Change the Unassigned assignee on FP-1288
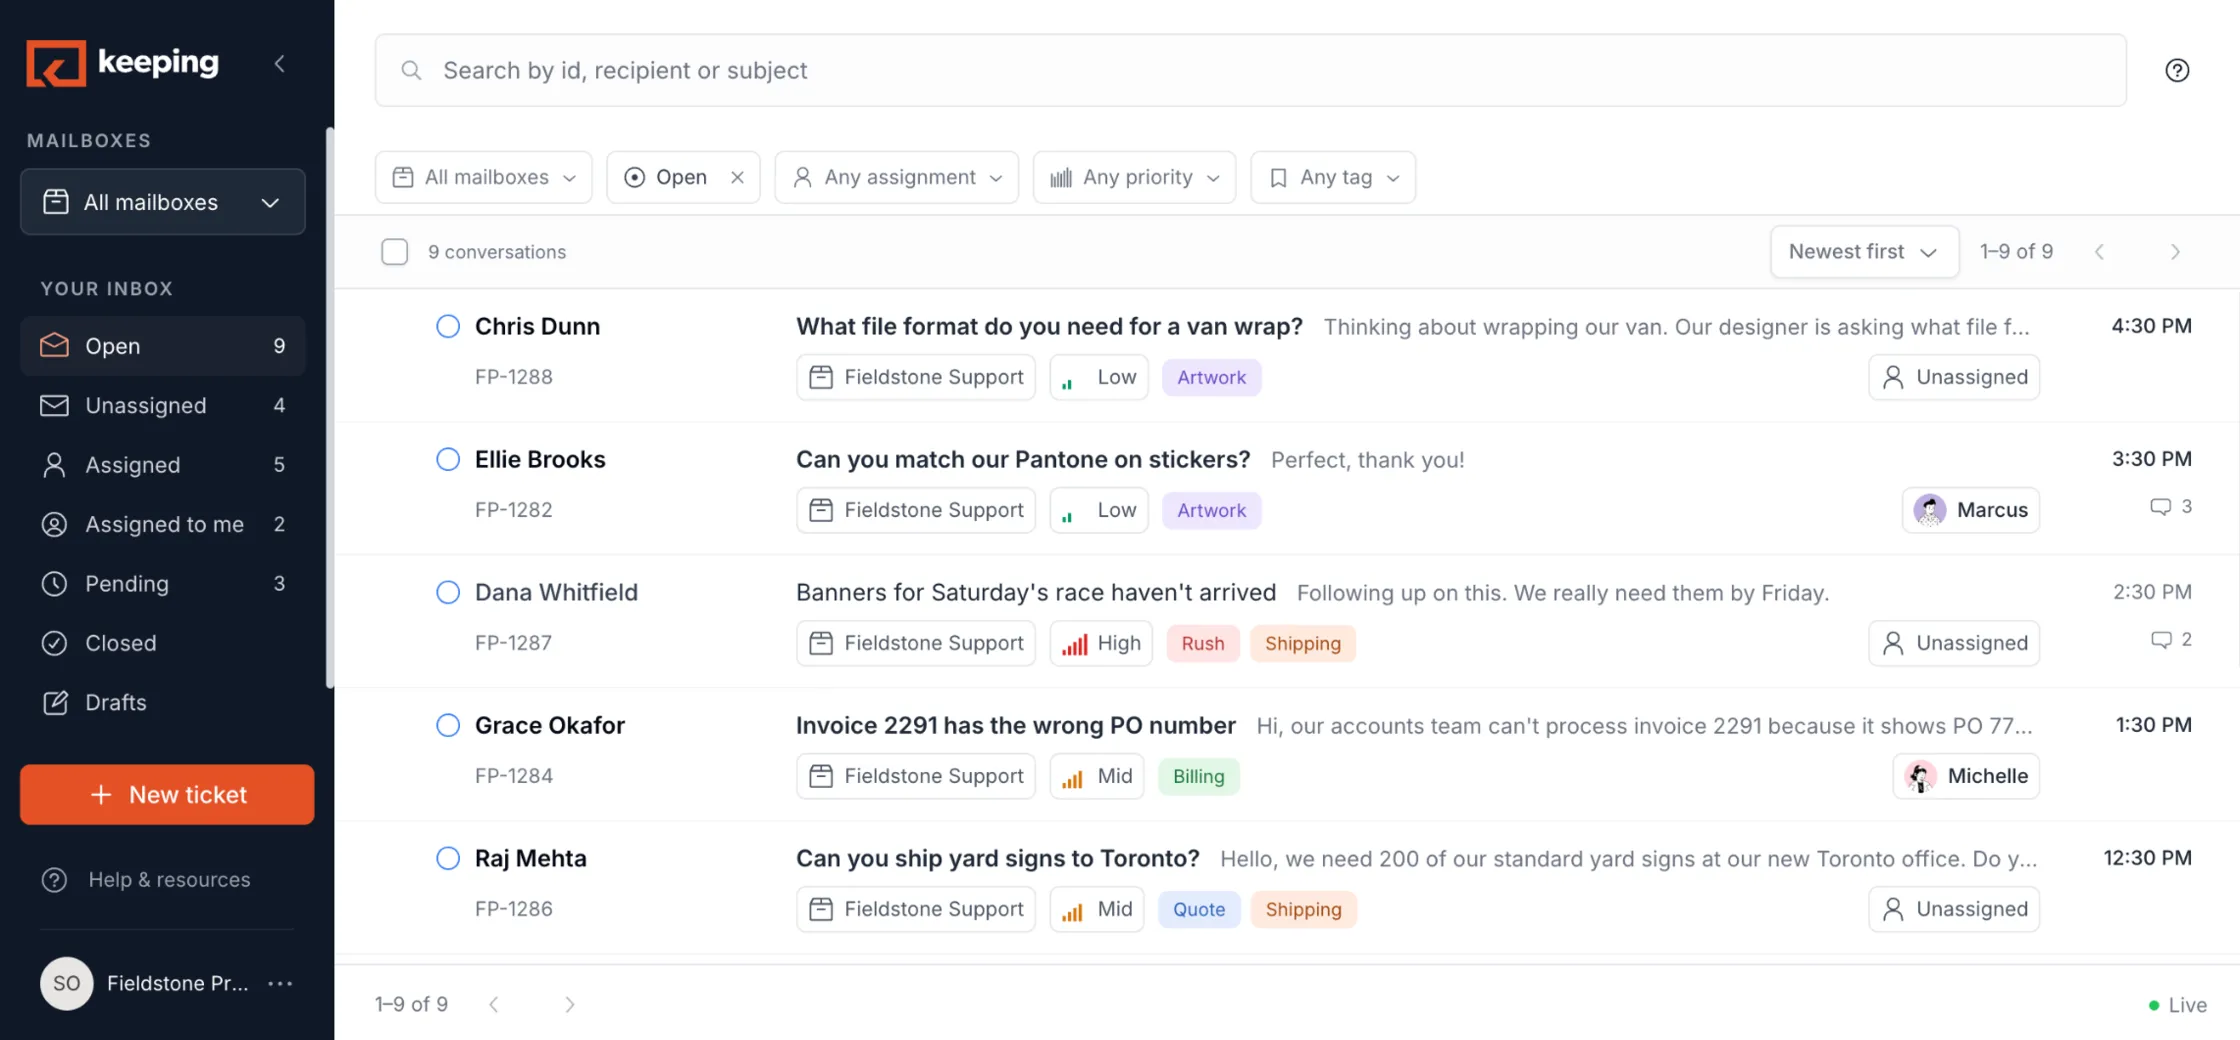Image resolution: width=2240 pixels, height=1040 pixels. 1954,377
